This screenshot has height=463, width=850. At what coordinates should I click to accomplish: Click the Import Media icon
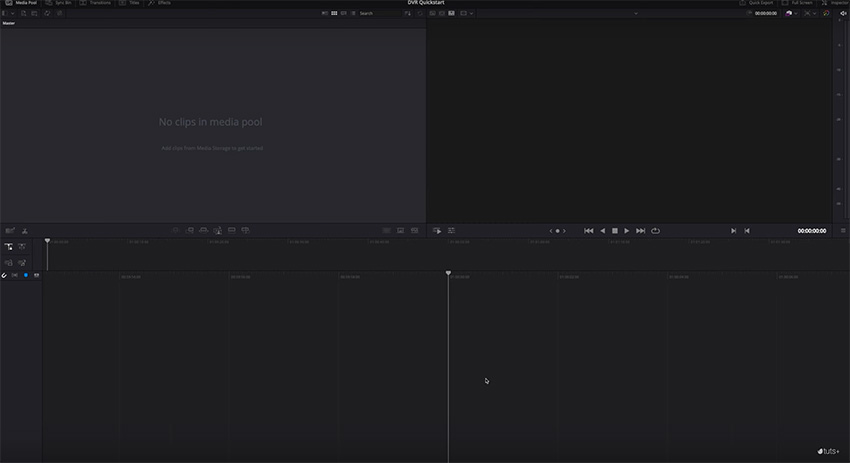coord(23,13)
